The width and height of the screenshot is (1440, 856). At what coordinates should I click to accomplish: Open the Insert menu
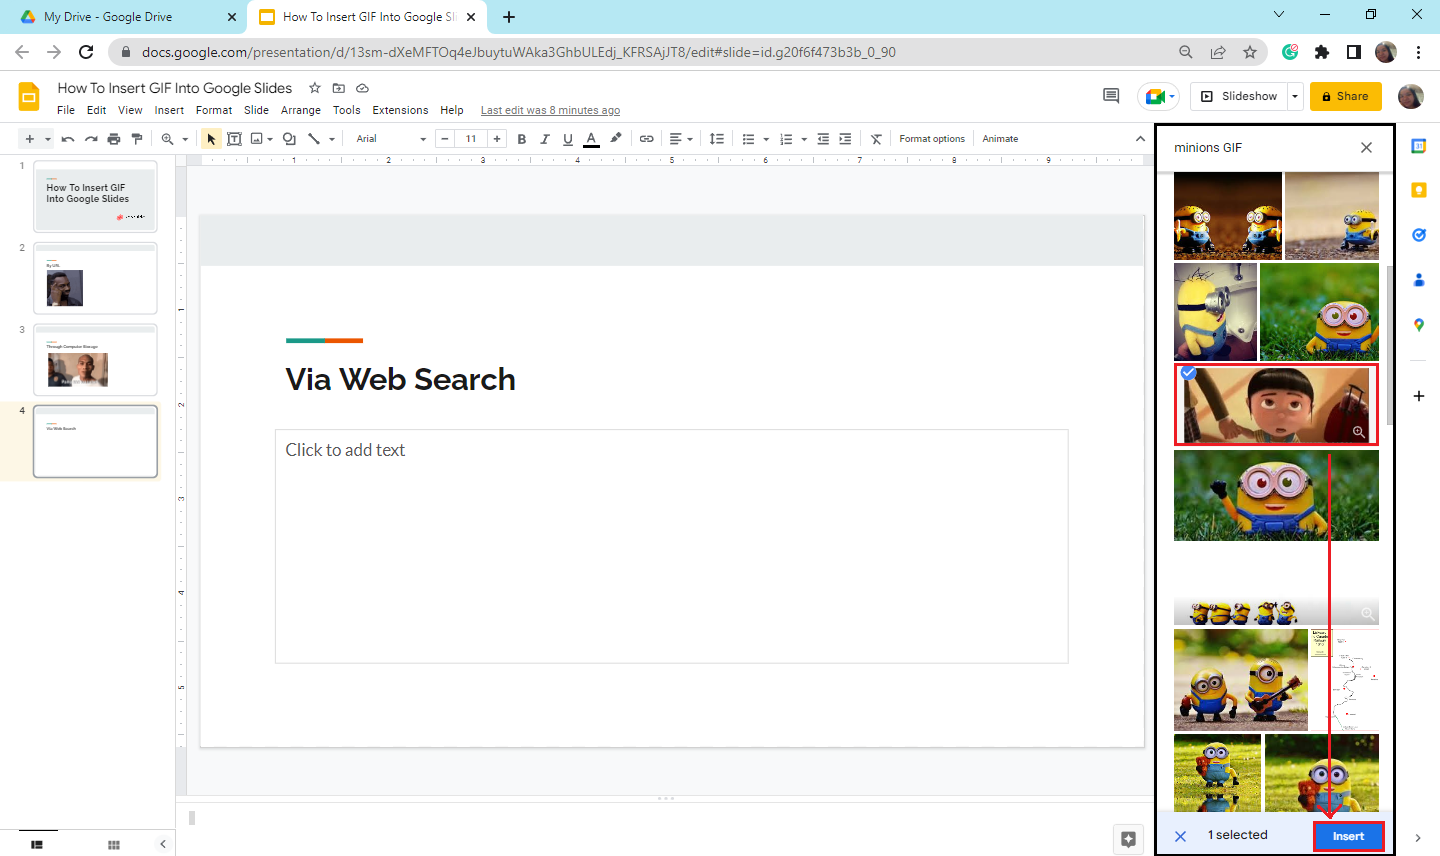(169, 110)
